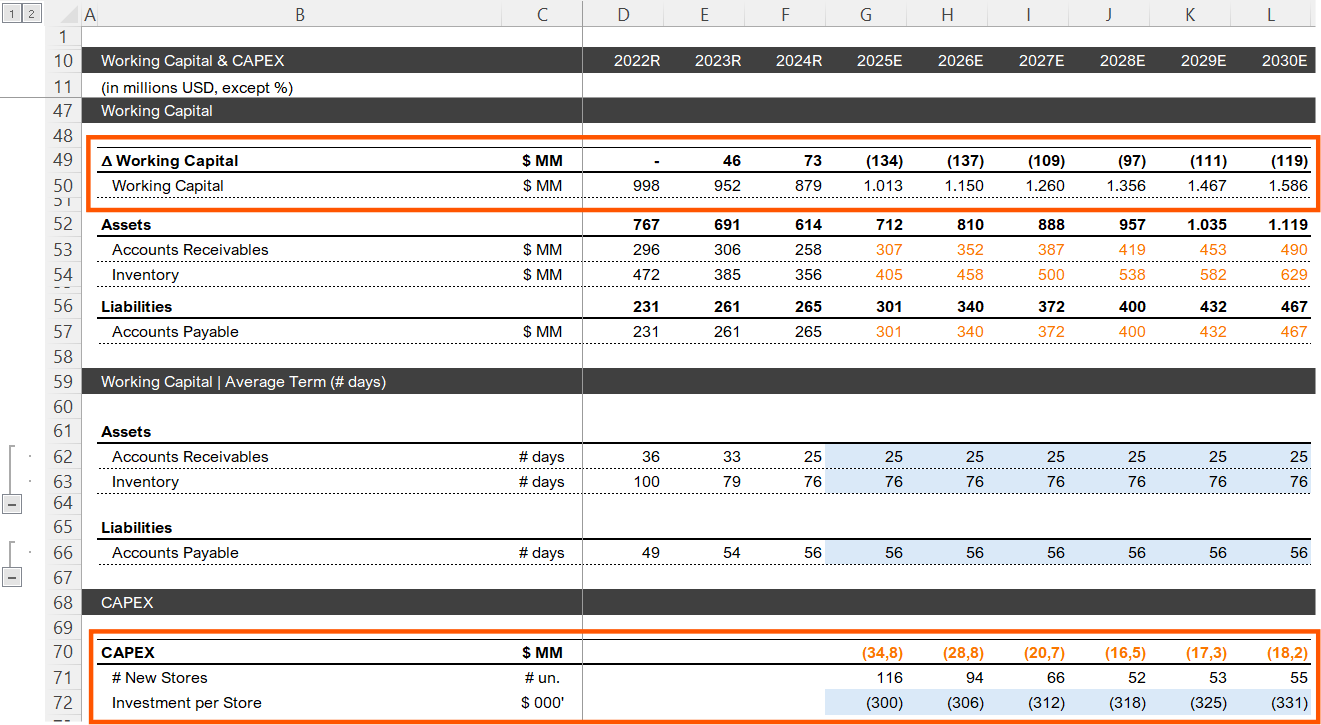Select the Working Capital & CAPEX header cell
This screenshot has width=1321, height=725.
click(x=200, y=60)
